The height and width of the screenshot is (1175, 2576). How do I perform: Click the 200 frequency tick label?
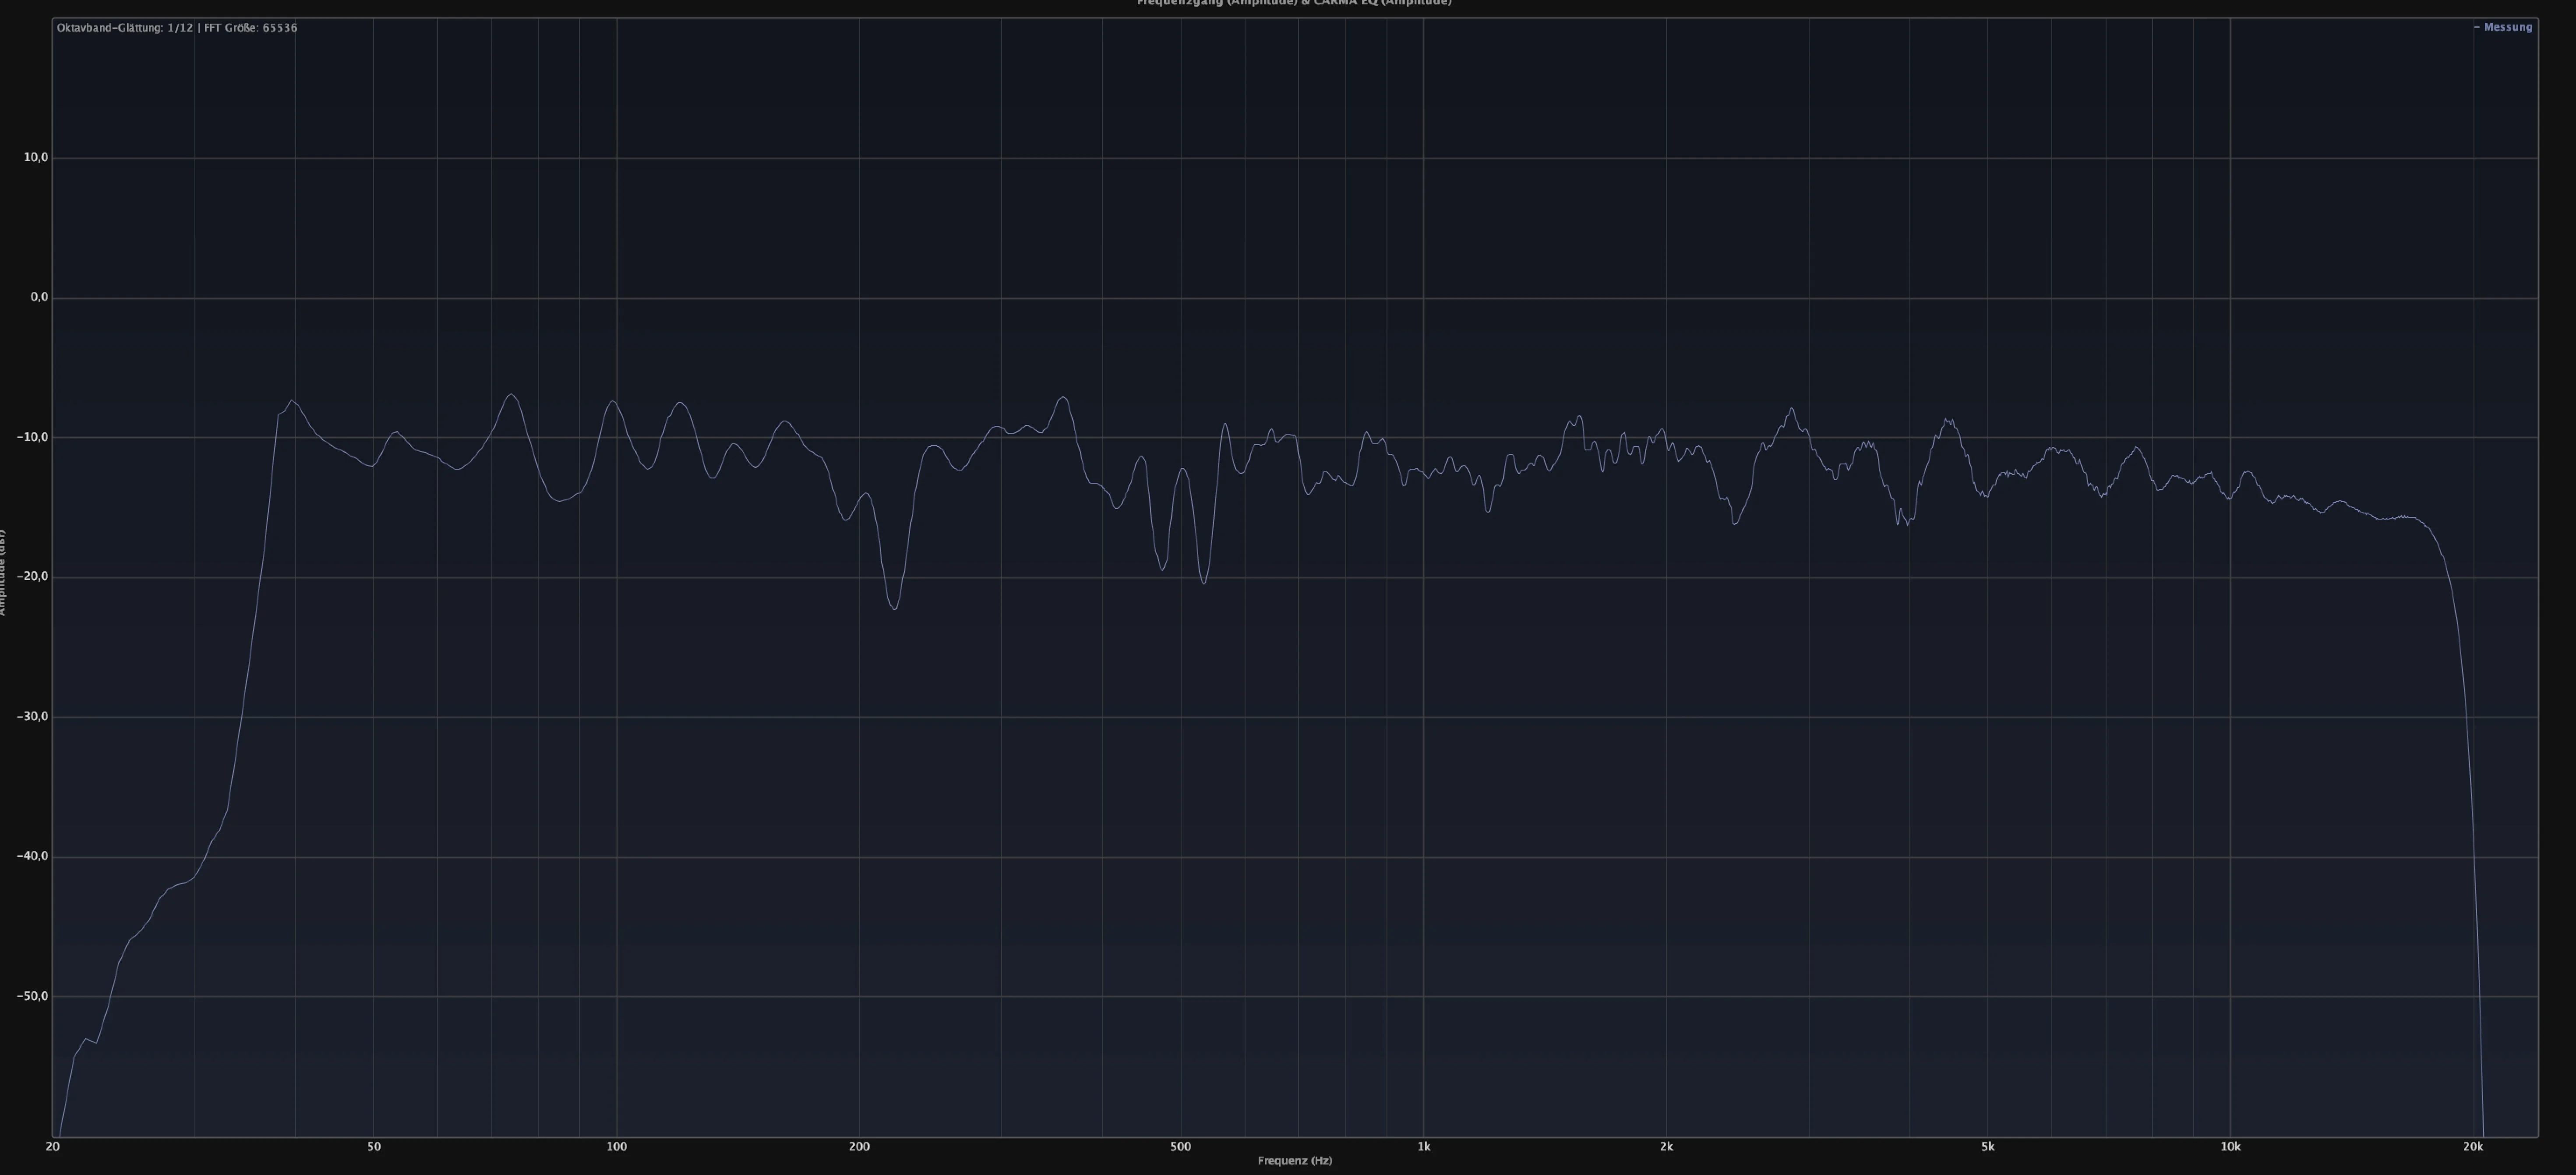tap(859, 1147)
